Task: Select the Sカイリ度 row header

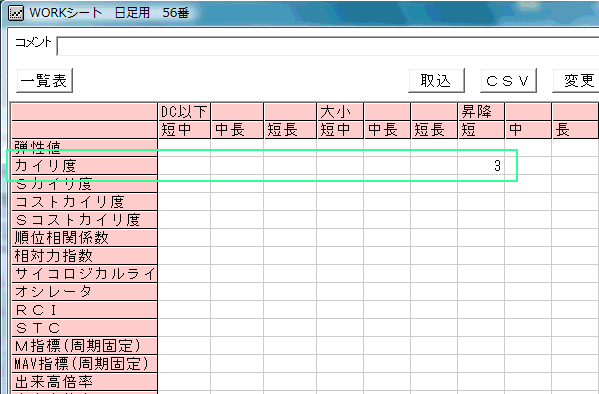Action: pyautogui.click(x=84, y=184)
